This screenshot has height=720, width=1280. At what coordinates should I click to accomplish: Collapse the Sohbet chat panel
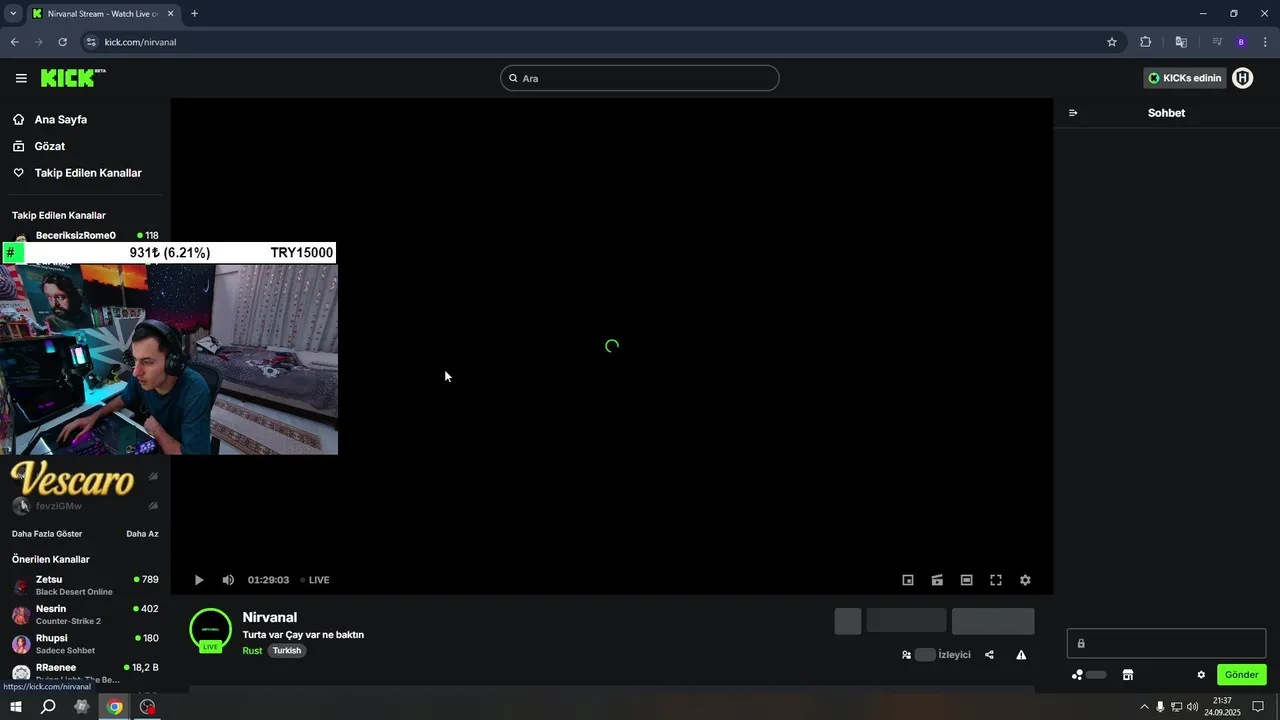(x=1073, y=113)
